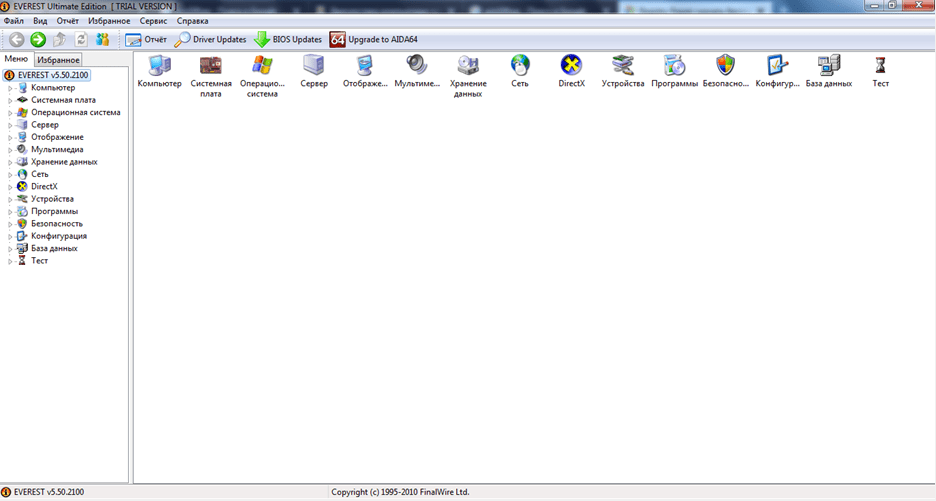Expand the DirectX tree node arrow
This screenshot has width=936, height=501.
10,186
